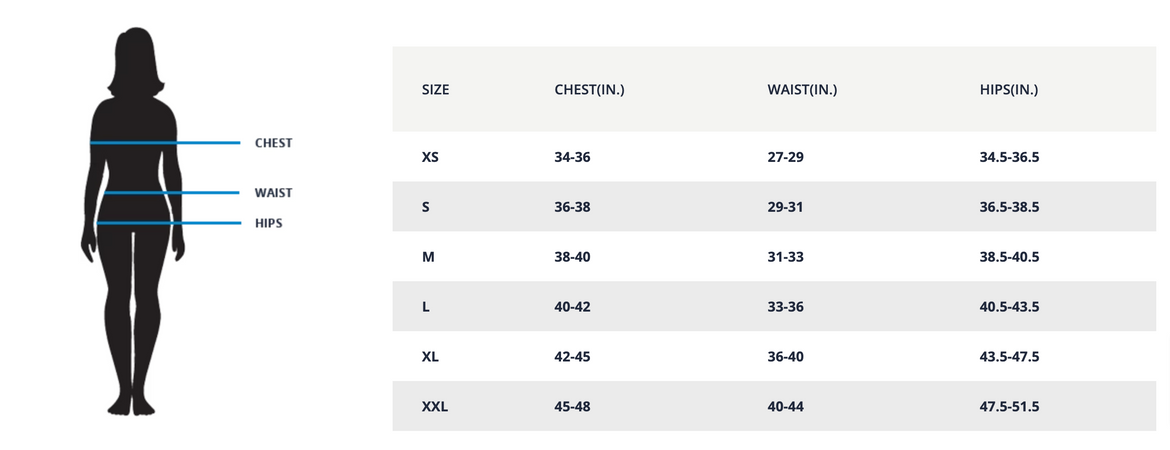1170x450 pixels.
Task: Pick the XL size row label
Action: tap(430, 357)
